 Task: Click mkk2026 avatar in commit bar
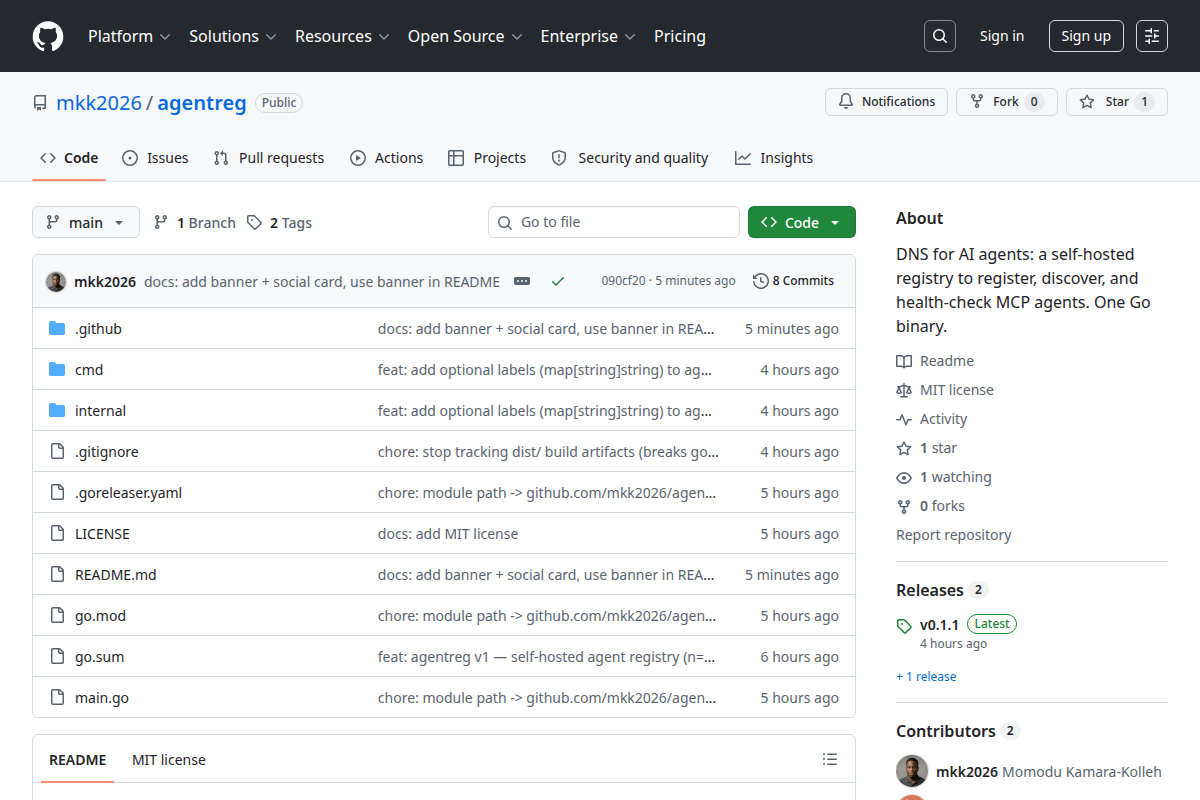(56, 281)
